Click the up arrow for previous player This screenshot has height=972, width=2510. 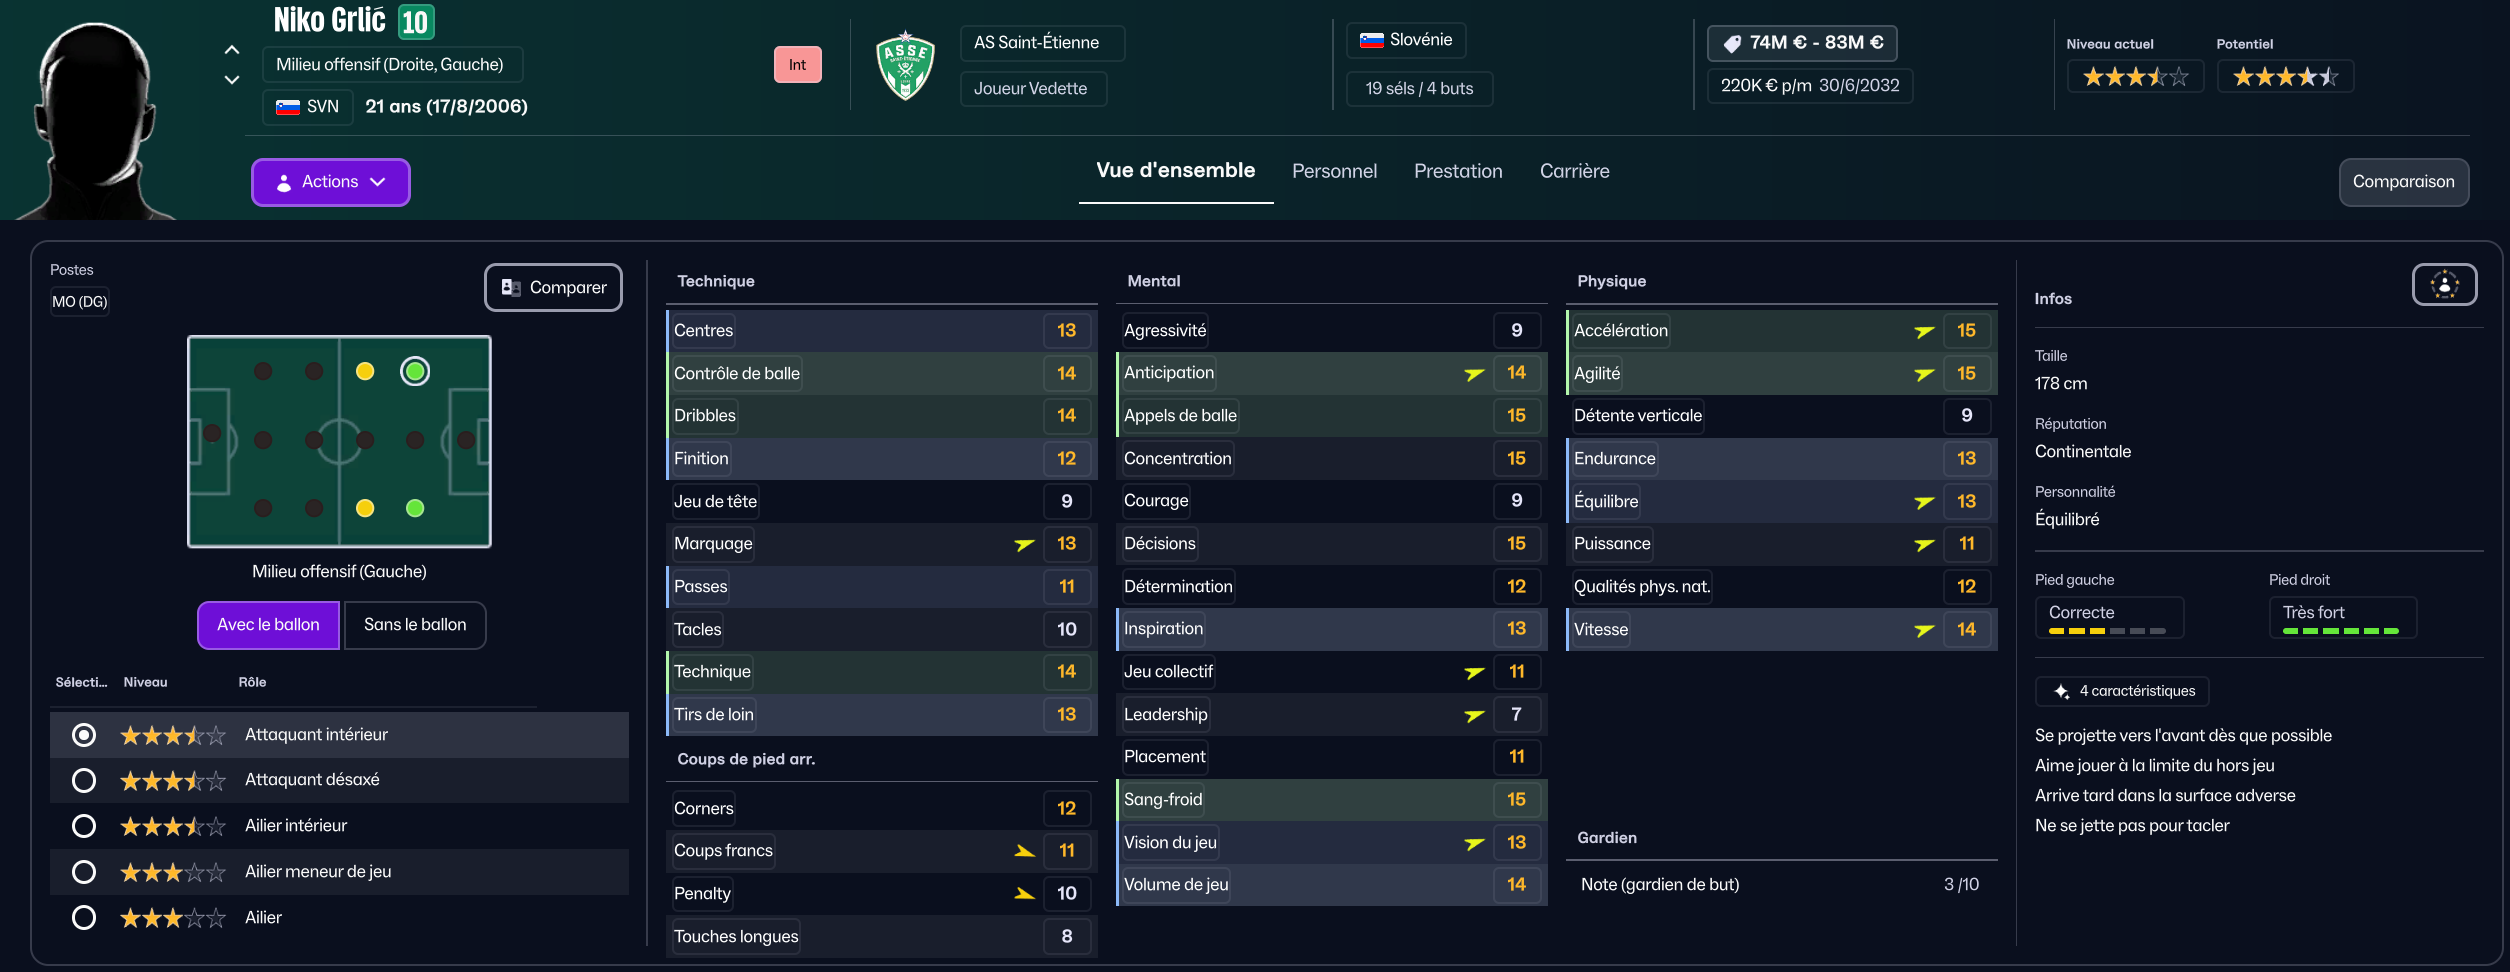pyautogui.click(x=232, y=50)
